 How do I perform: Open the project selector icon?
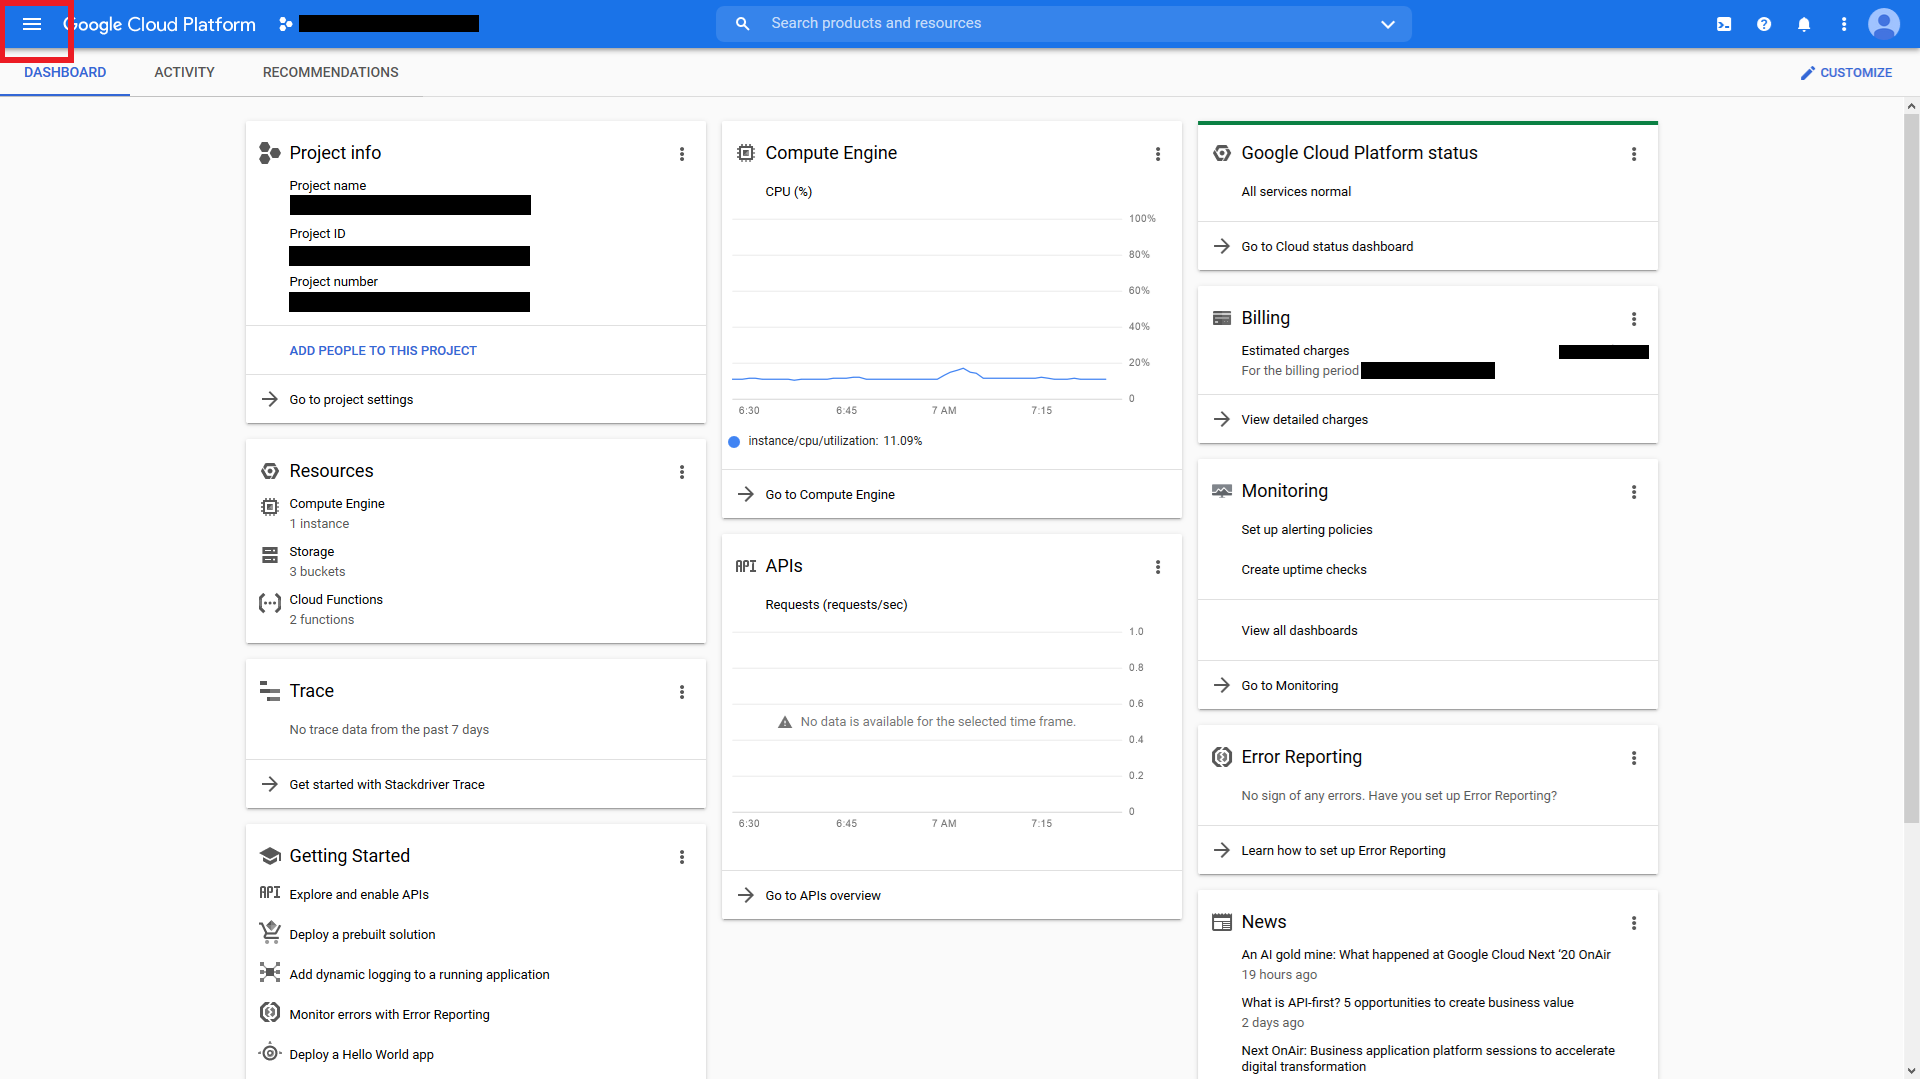coord(286,24)
